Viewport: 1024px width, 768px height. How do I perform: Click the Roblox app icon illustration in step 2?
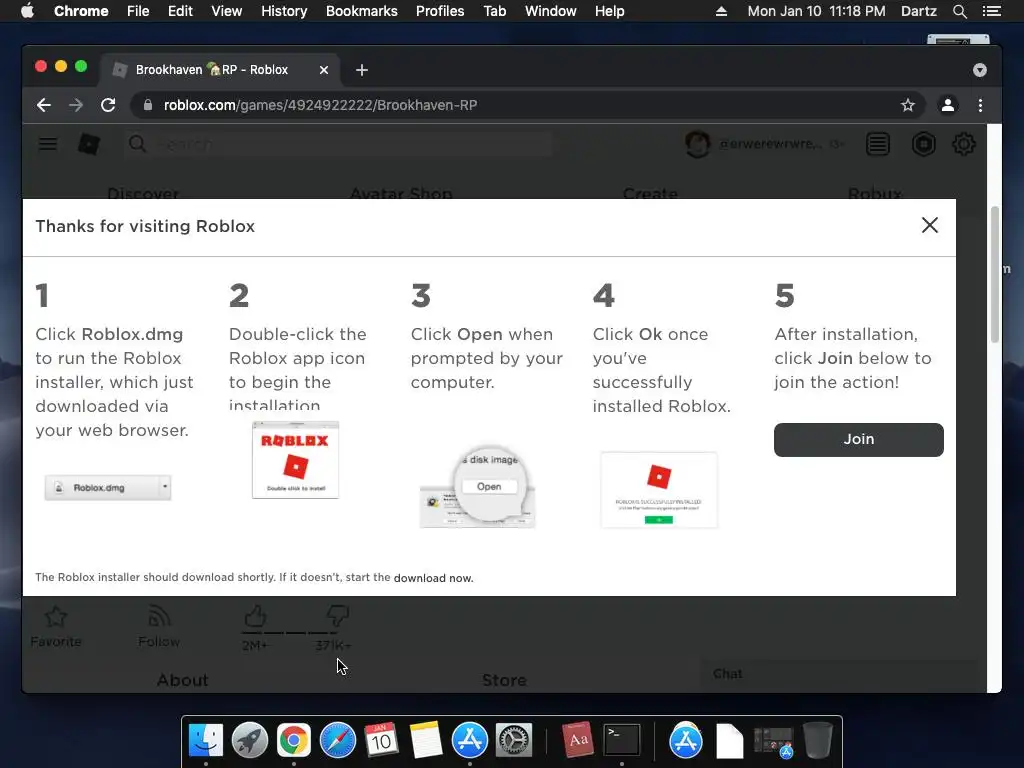coord(295,460)
